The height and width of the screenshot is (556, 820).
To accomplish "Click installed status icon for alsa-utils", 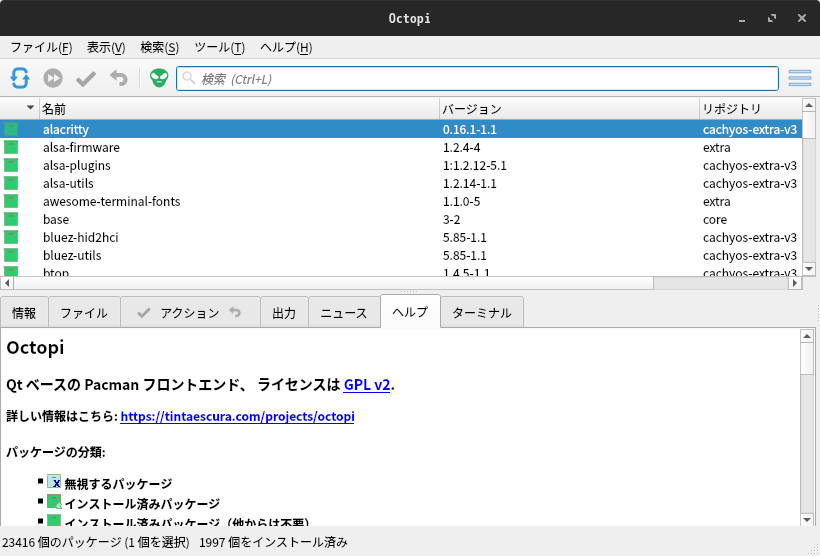I will 11,184.
